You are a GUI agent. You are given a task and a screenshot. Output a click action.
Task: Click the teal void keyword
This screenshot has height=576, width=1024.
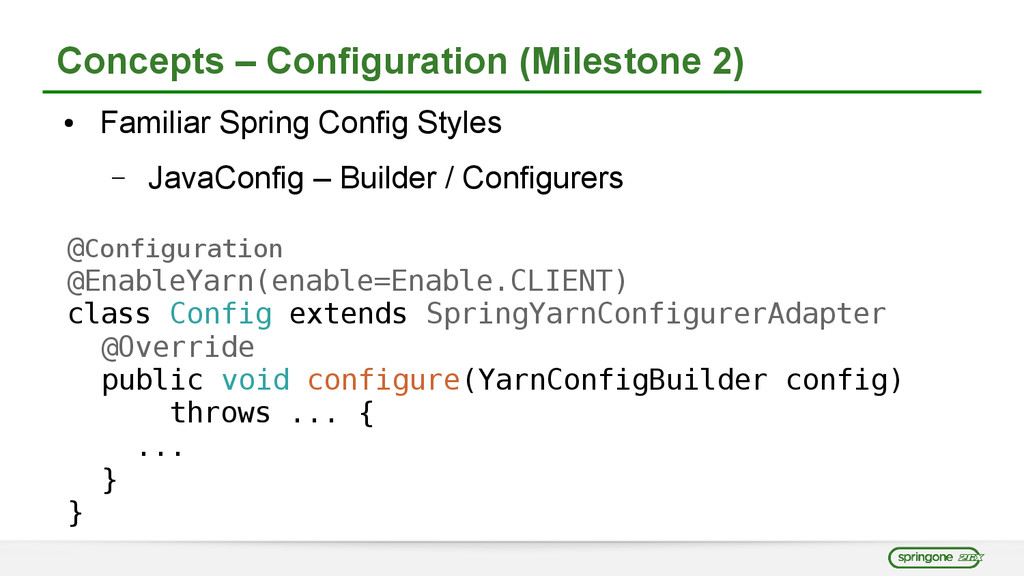coord(255,381)
